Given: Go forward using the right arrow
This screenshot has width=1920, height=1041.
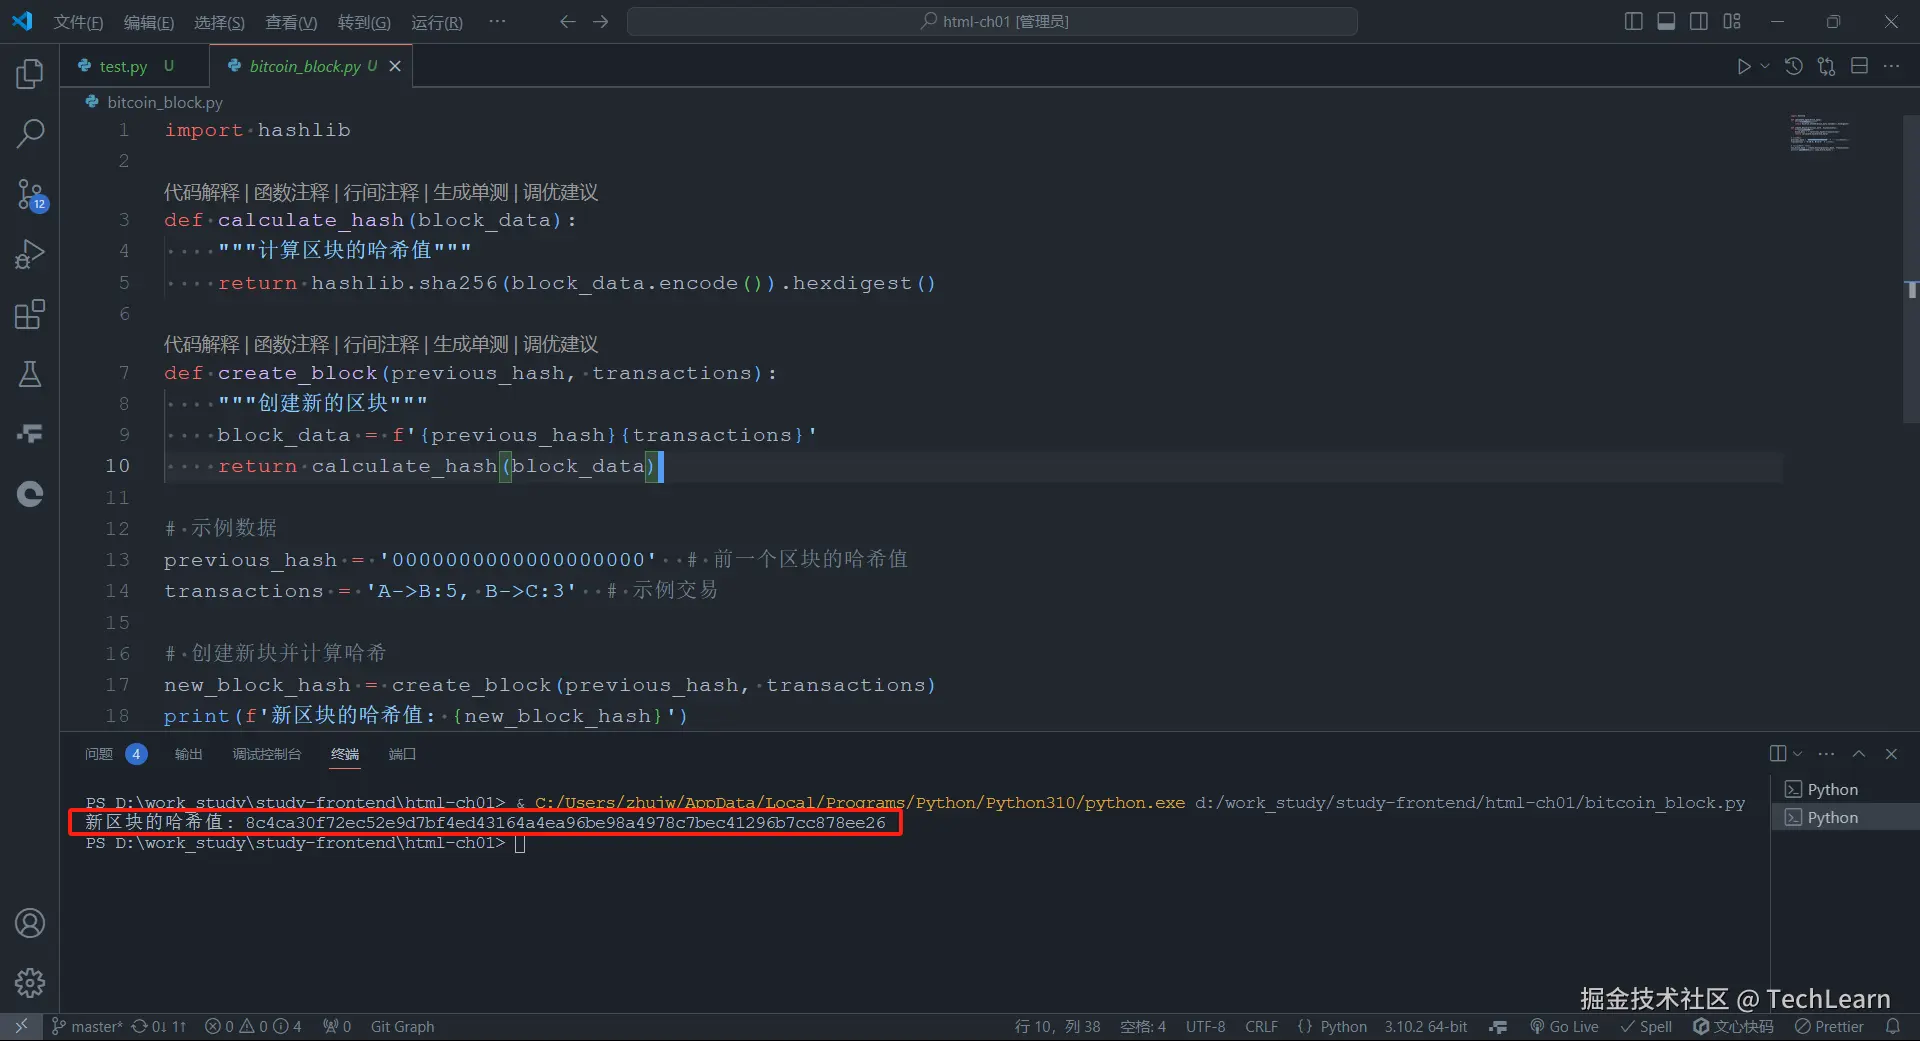Looking at the screenshot, I should pos(601,21).
